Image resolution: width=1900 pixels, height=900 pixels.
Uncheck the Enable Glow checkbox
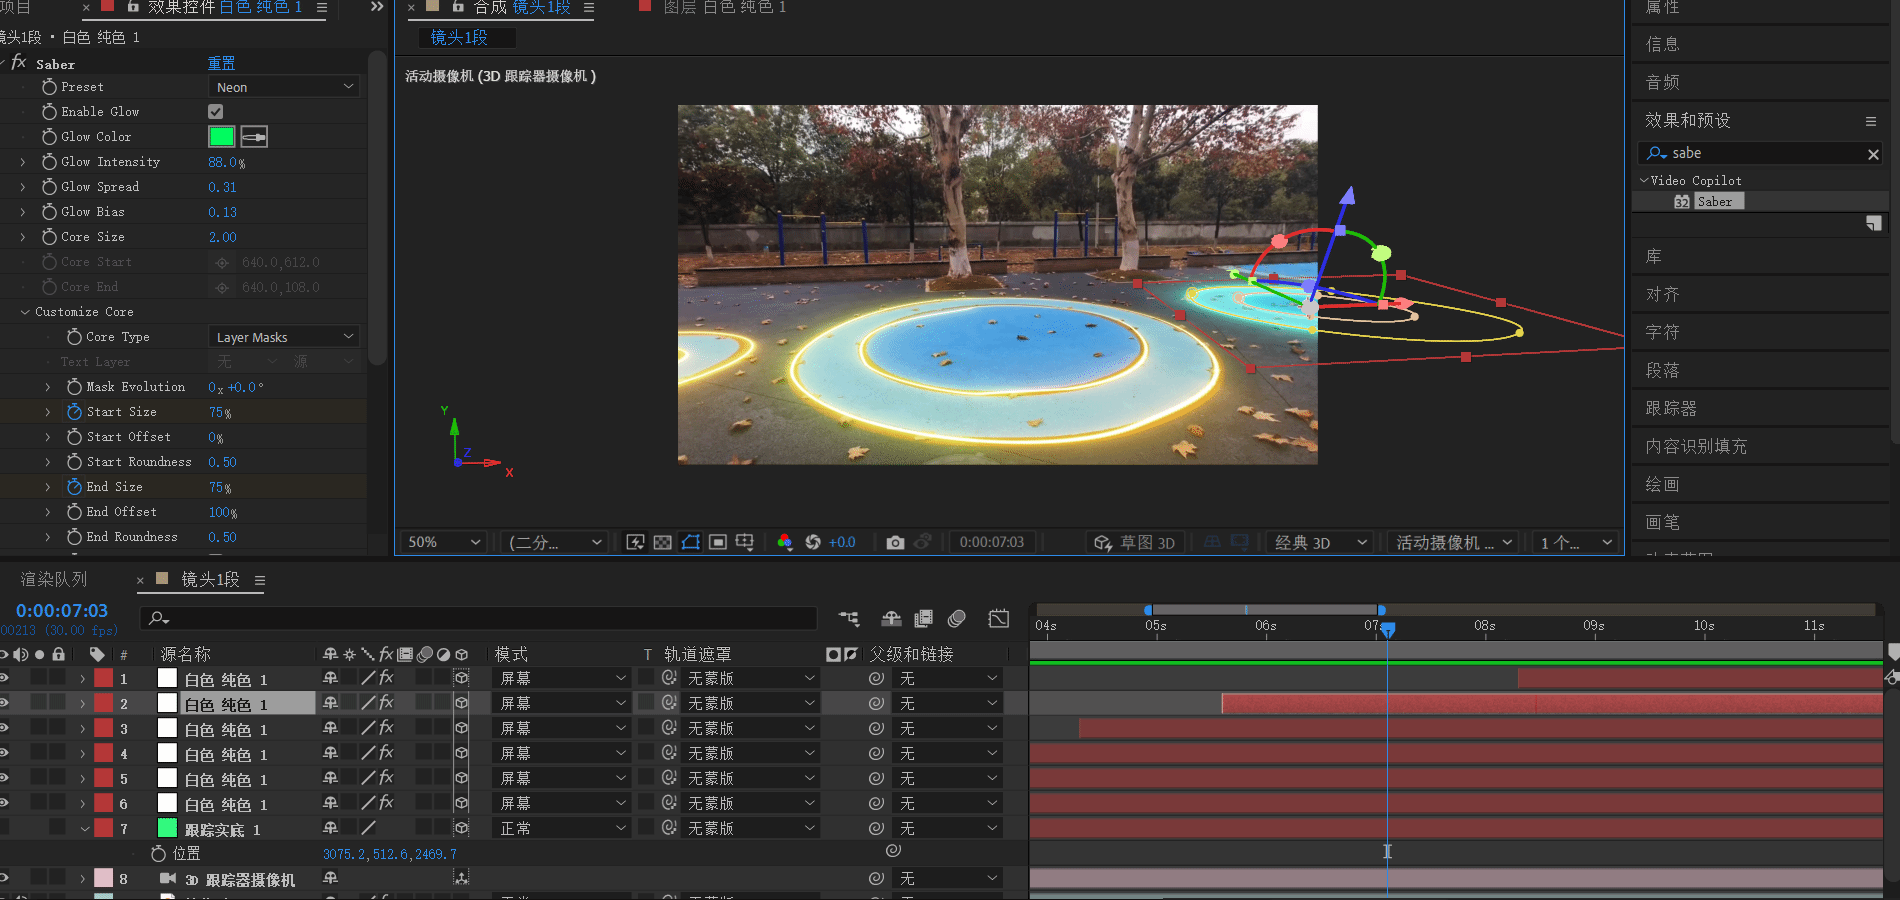click(x=216, y=112)
